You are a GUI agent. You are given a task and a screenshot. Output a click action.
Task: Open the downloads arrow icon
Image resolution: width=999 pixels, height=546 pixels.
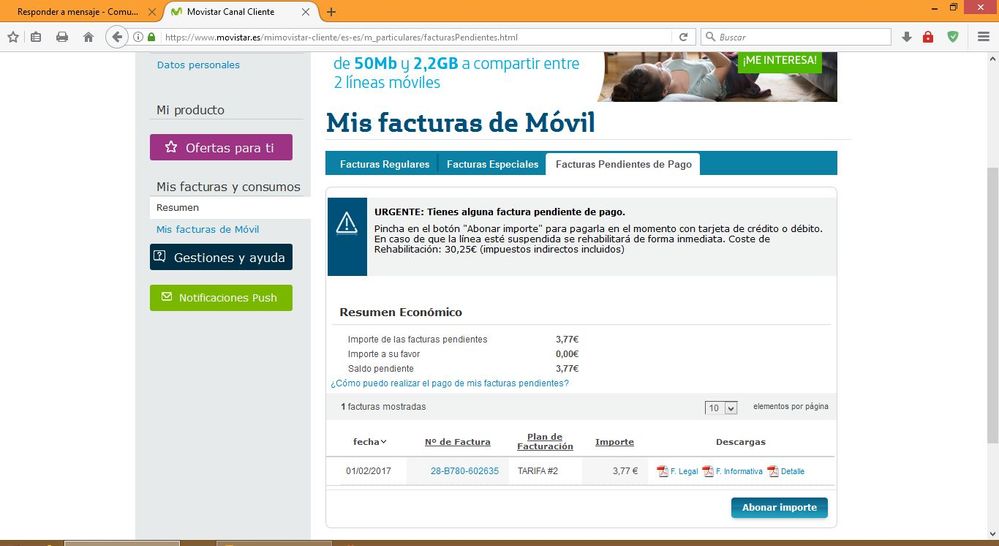point(906,37)
